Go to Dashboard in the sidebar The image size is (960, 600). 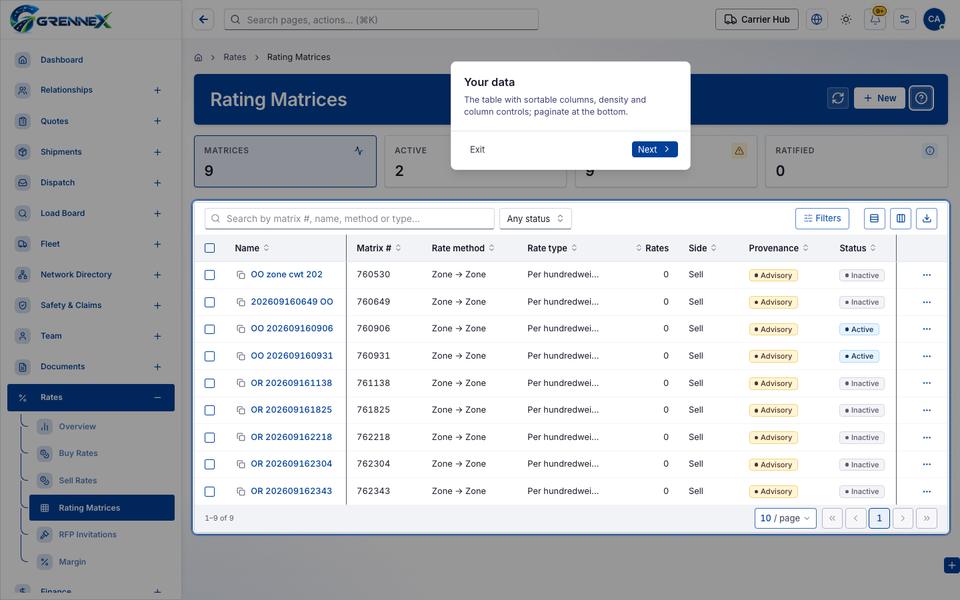tap(91, 60)
